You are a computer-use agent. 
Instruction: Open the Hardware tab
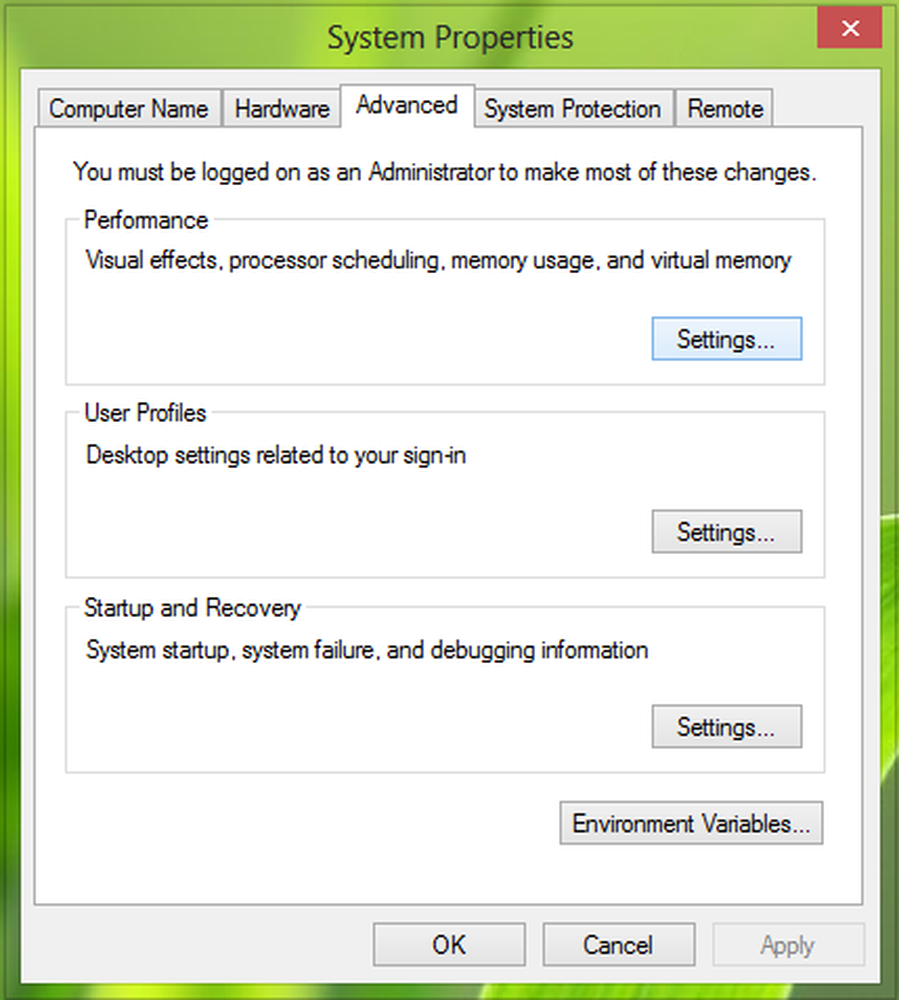(282, 109)
